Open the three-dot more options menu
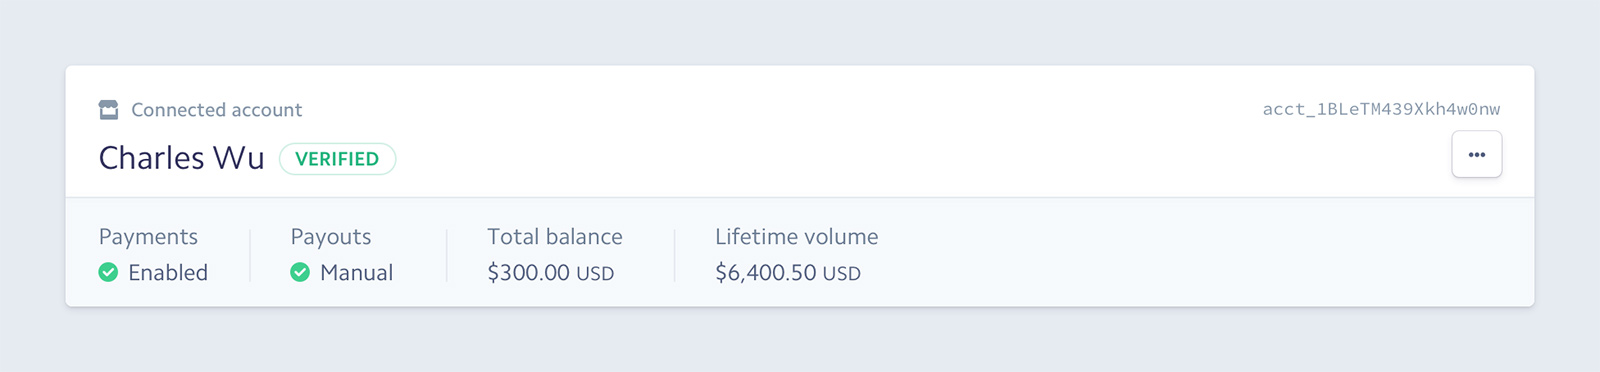 pyautogui.click(x=1476, y=154)
